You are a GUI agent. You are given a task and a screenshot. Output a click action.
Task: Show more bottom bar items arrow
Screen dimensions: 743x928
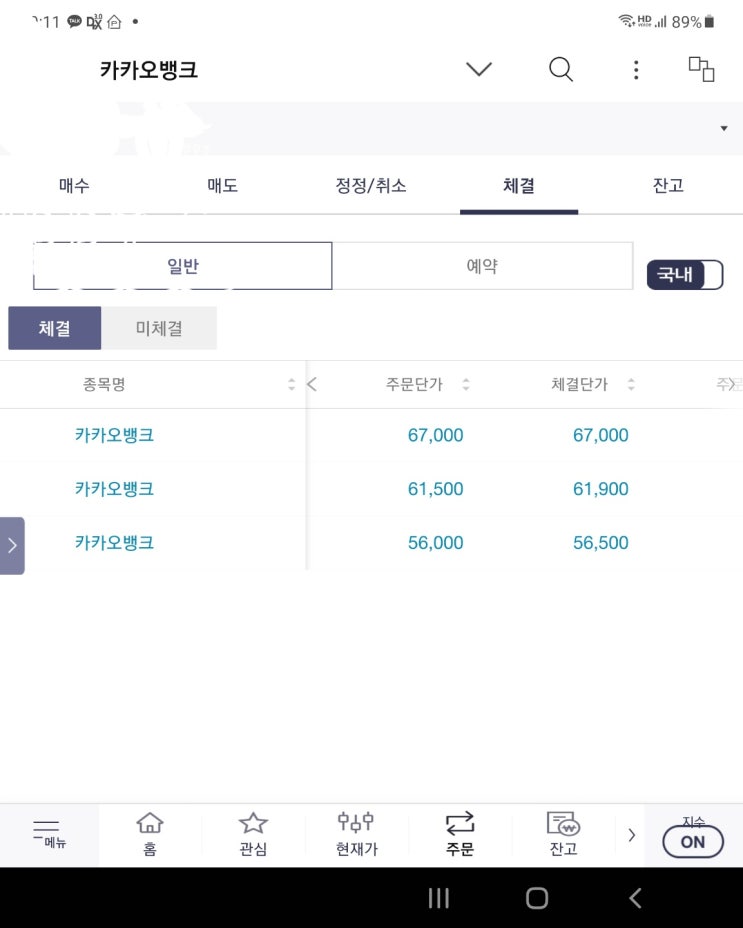(x=631, y=835)
